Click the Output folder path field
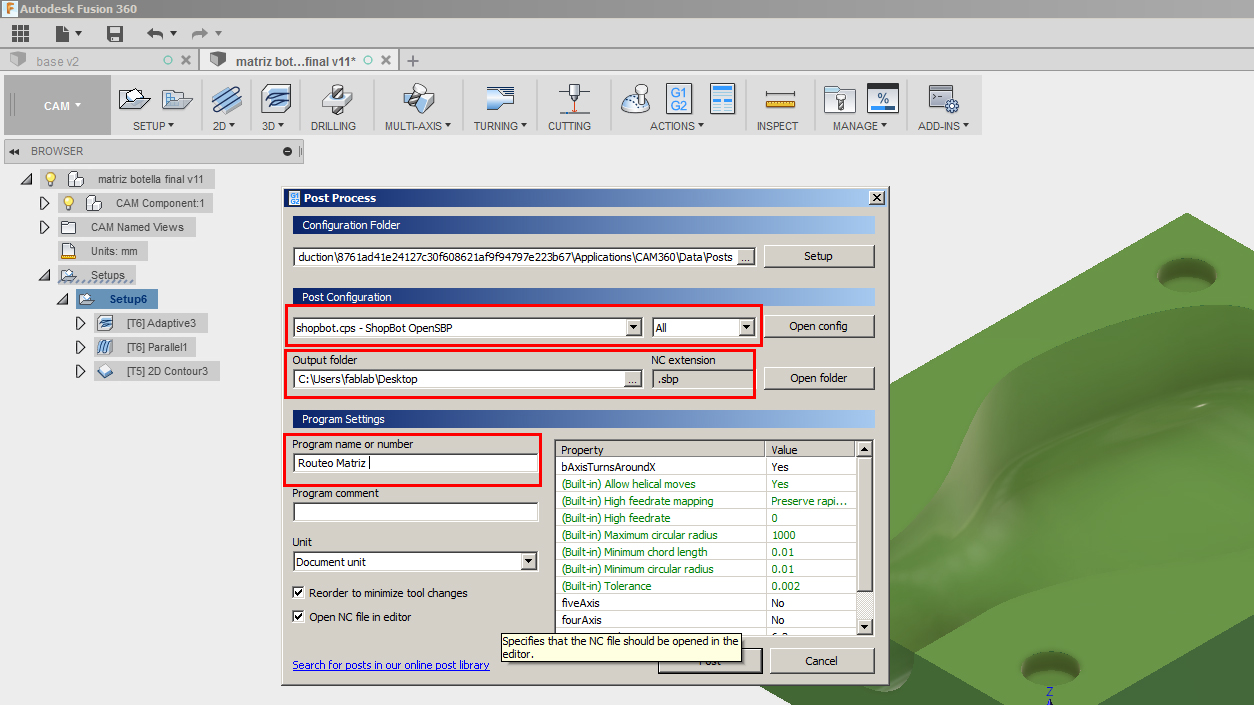The height and width of the screenshot is (705, 1254). [458, 379]
